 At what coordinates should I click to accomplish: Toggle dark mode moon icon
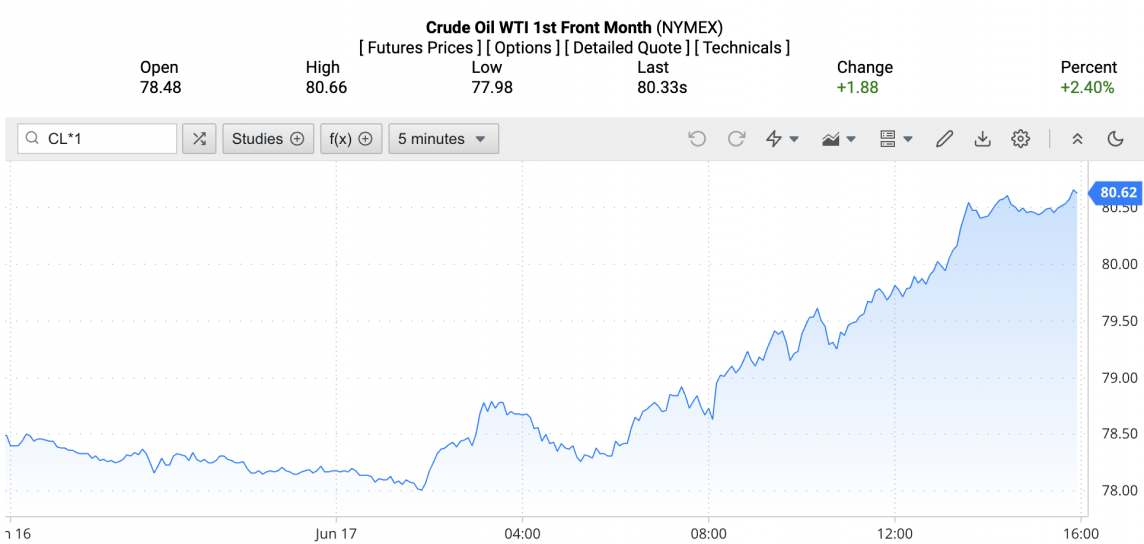click(x=1116, y=139)
